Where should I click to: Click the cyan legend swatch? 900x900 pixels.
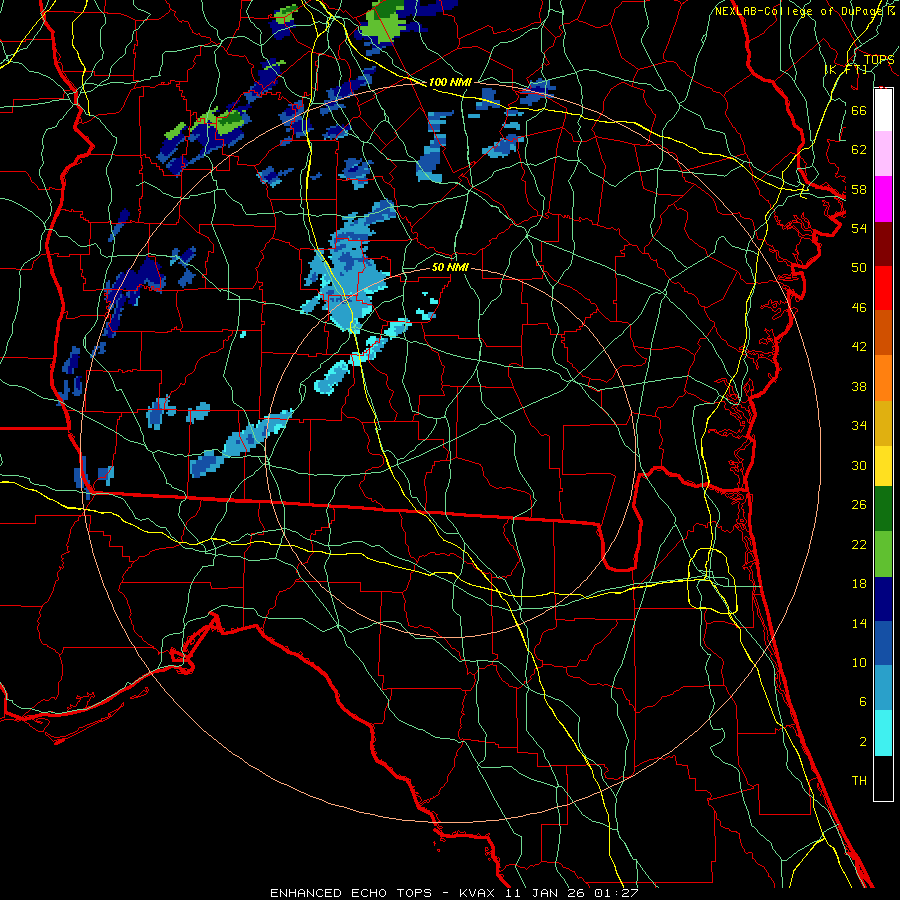[883, 733]
